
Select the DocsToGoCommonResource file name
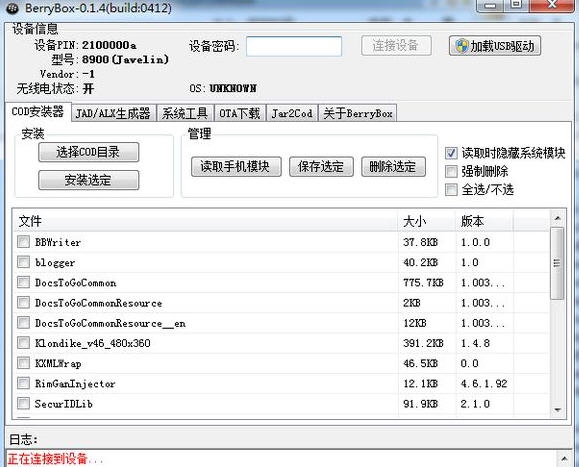pyautogui.click(x=99, y=303)
